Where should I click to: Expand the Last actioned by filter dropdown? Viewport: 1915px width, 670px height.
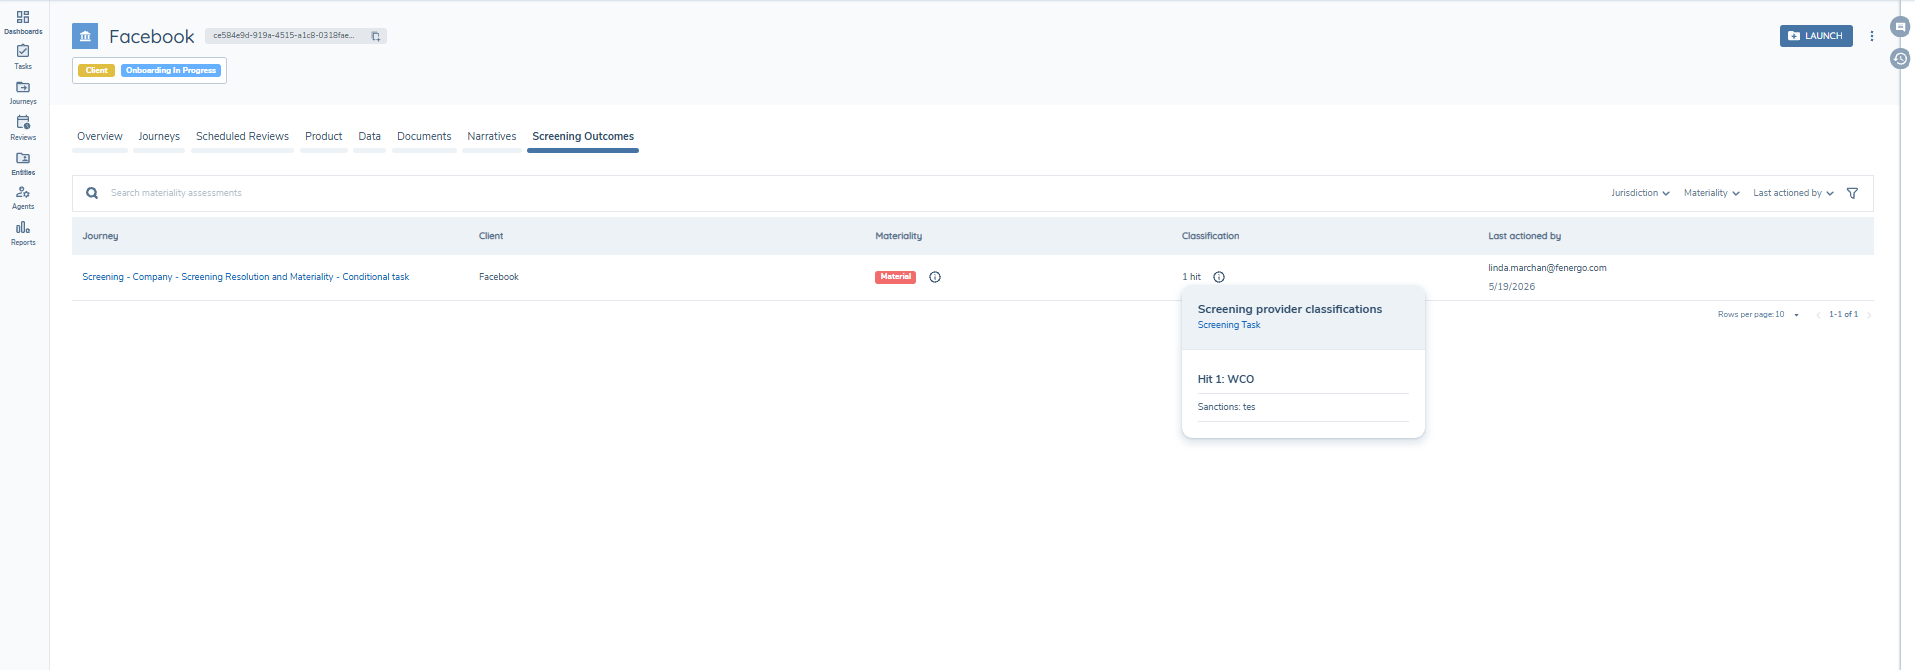(x=1793, y=193)
